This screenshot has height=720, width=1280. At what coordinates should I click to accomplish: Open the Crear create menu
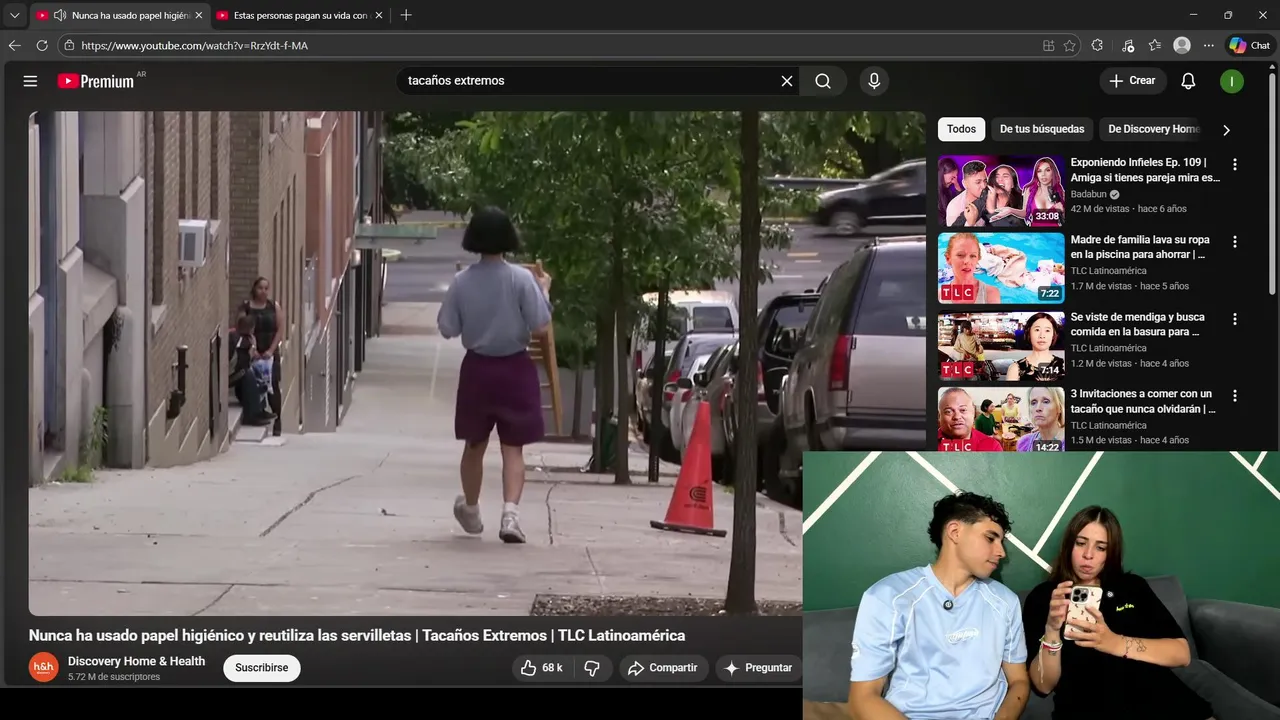(x=1133, y=81)
